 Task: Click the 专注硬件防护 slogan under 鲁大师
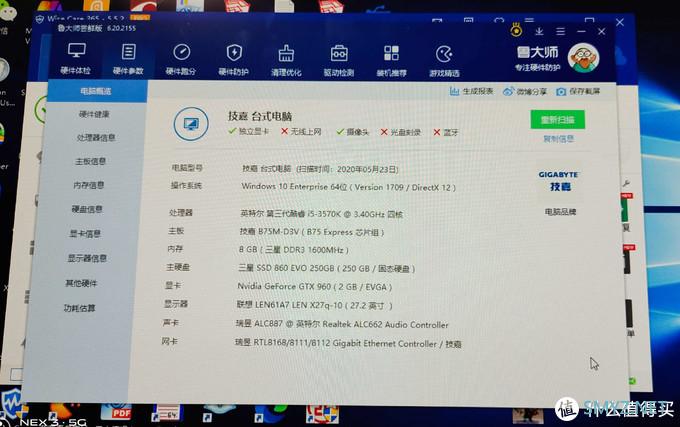pos(537,68)
